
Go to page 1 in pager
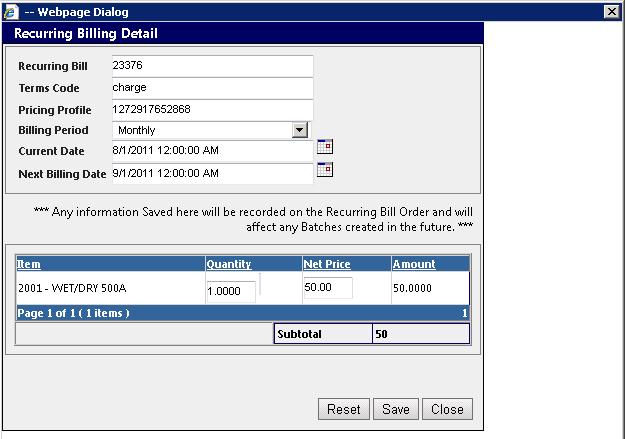464,313
